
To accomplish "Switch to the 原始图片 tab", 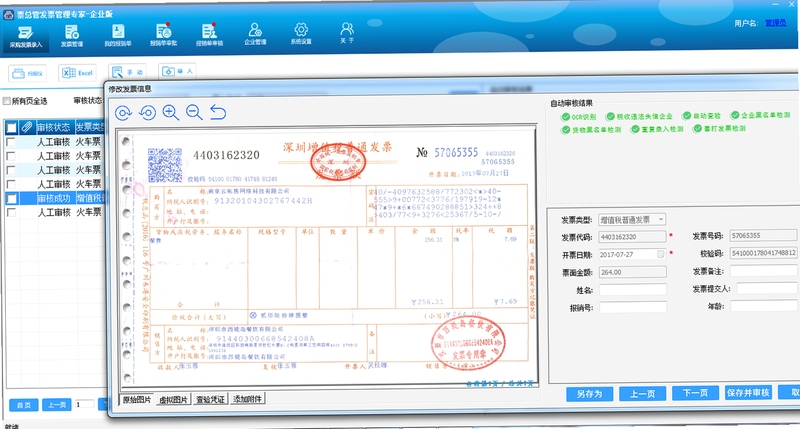I will point(137,400).
